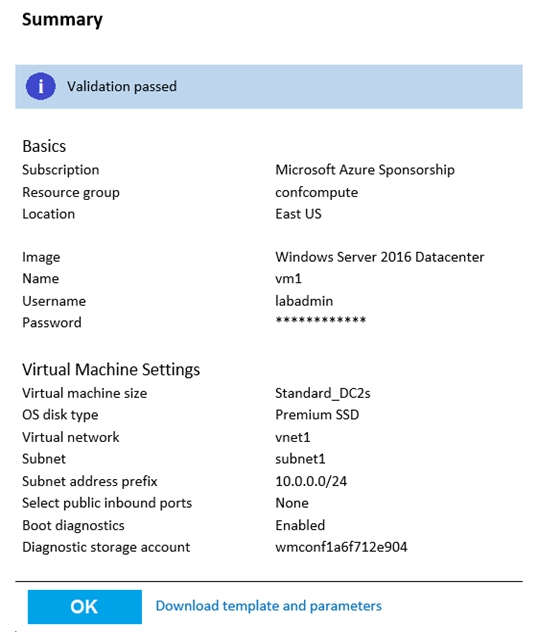Click the Microsoft Azure Sponsorship subscription value
The image size is (538, 632).
point(365,170)
